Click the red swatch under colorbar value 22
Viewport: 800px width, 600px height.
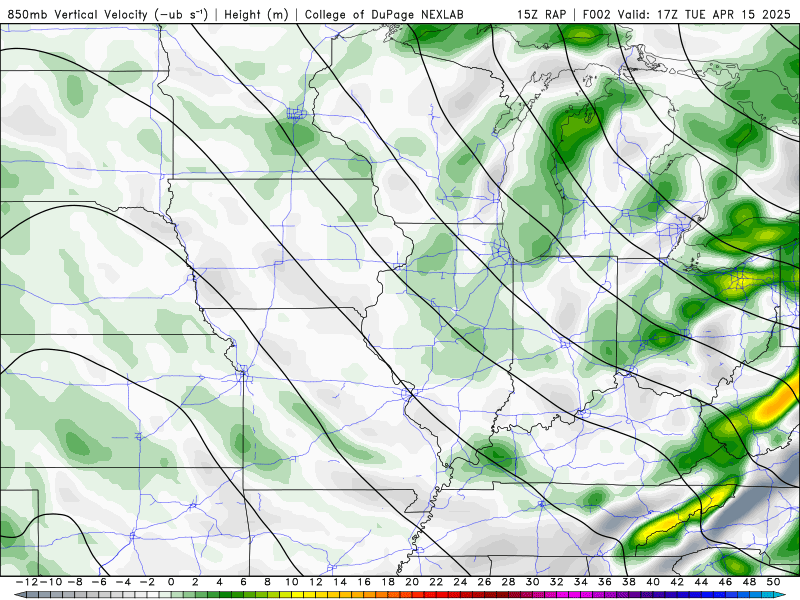click(x=442, y=594)
